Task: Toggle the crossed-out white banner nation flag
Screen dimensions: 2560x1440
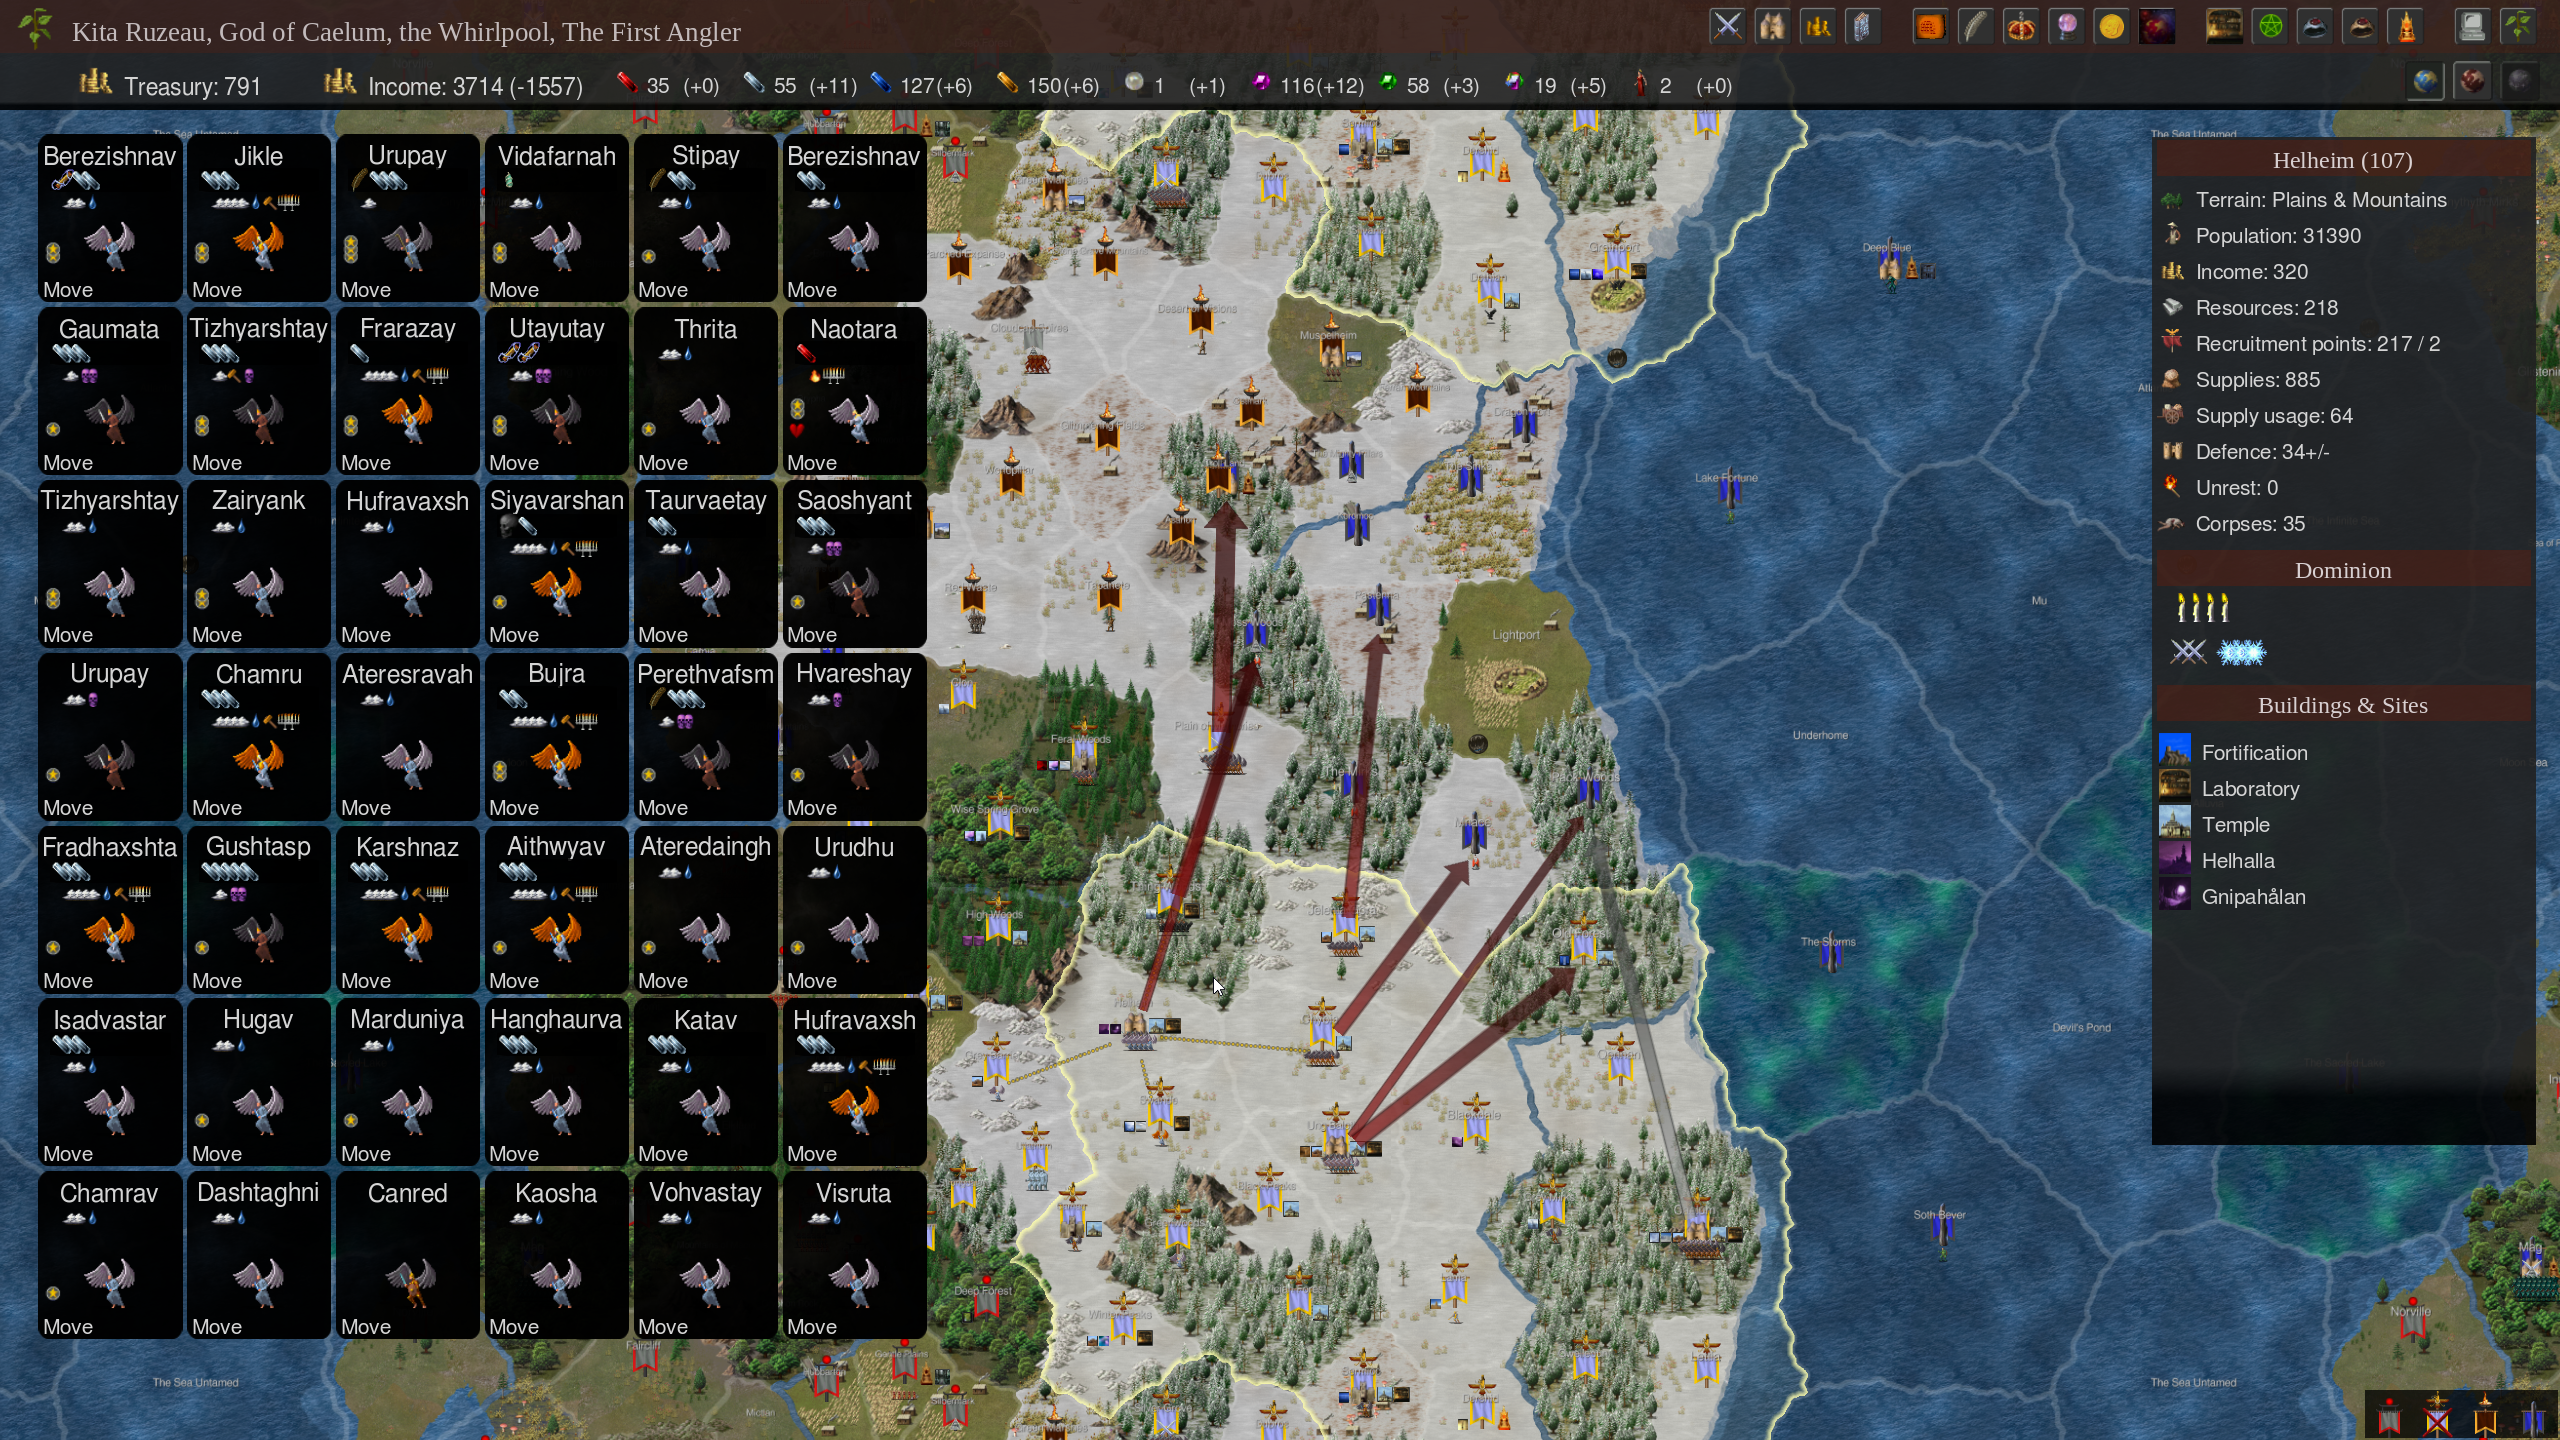Action: point(2437,1418)
